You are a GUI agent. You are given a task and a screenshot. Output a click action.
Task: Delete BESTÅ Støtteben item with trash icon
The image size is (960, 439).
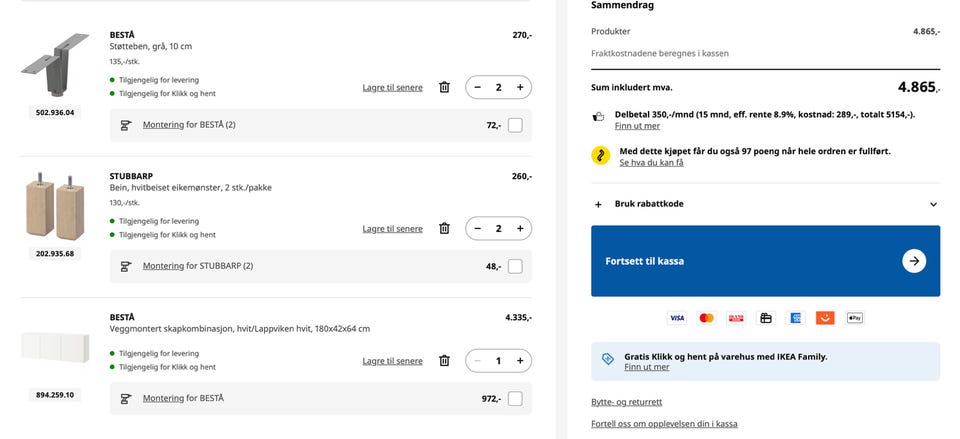tap(444, 87)
